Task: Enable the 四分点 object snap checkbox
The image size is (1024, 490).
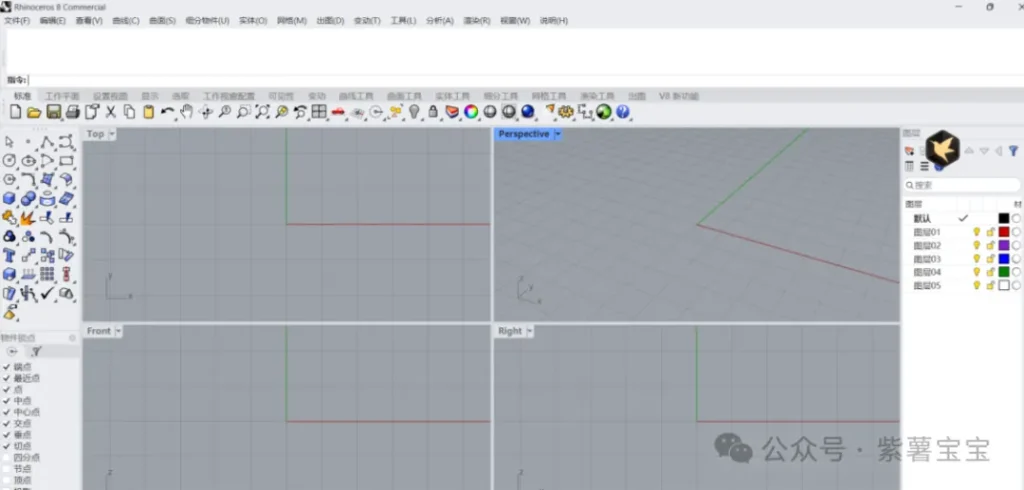Action: click(7, 457)
